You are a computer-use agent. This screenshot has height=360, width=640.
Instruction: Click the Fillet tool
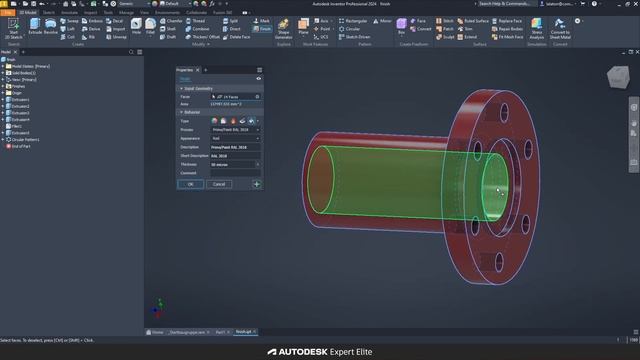click(150, 27)
